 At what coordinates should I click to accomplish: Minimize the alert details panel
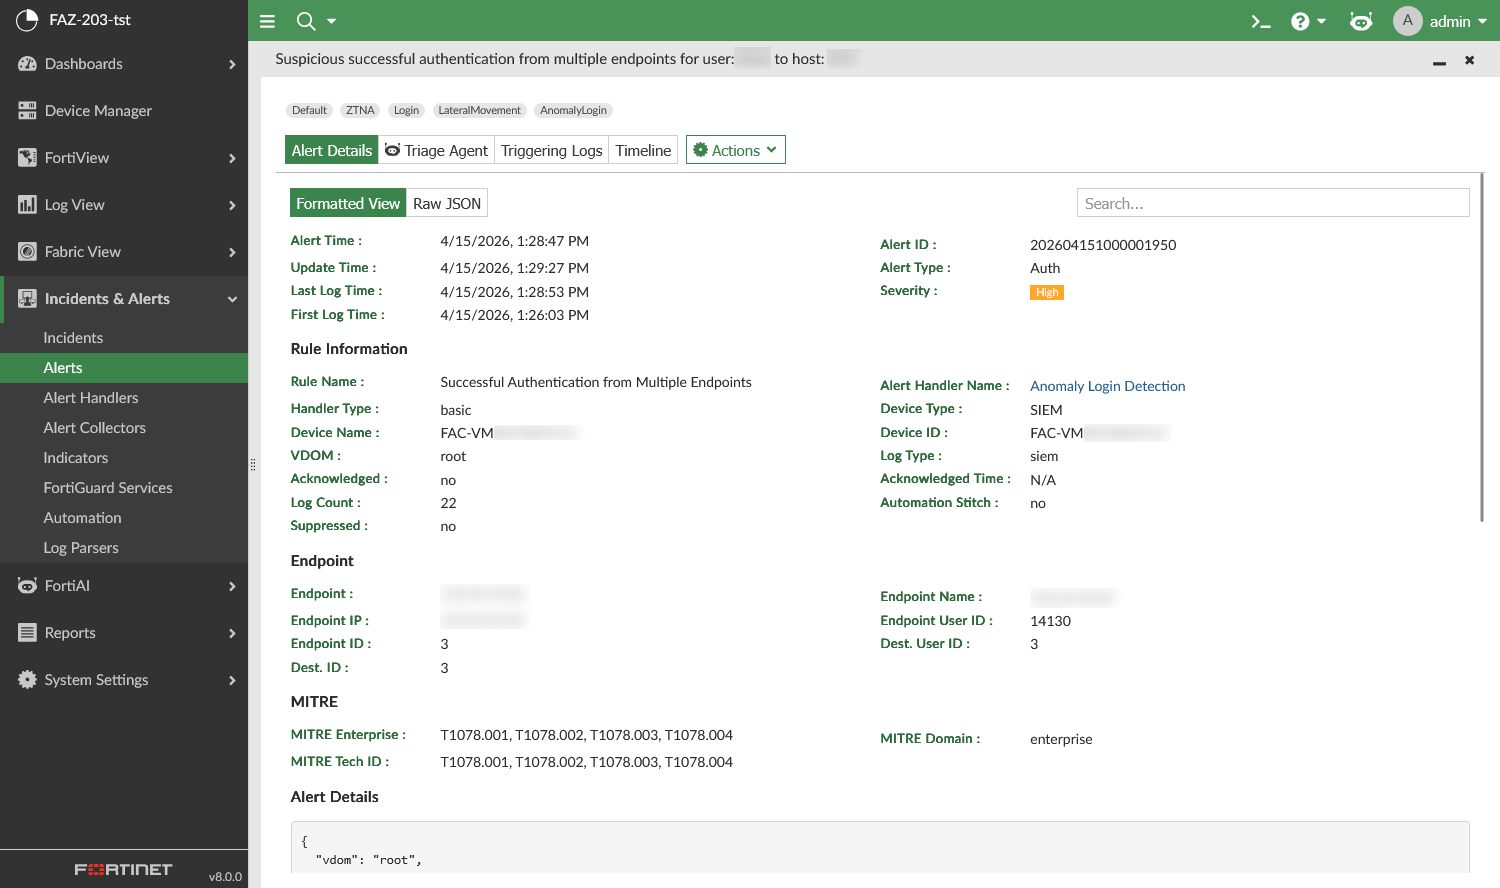(x=1439, y=61)
